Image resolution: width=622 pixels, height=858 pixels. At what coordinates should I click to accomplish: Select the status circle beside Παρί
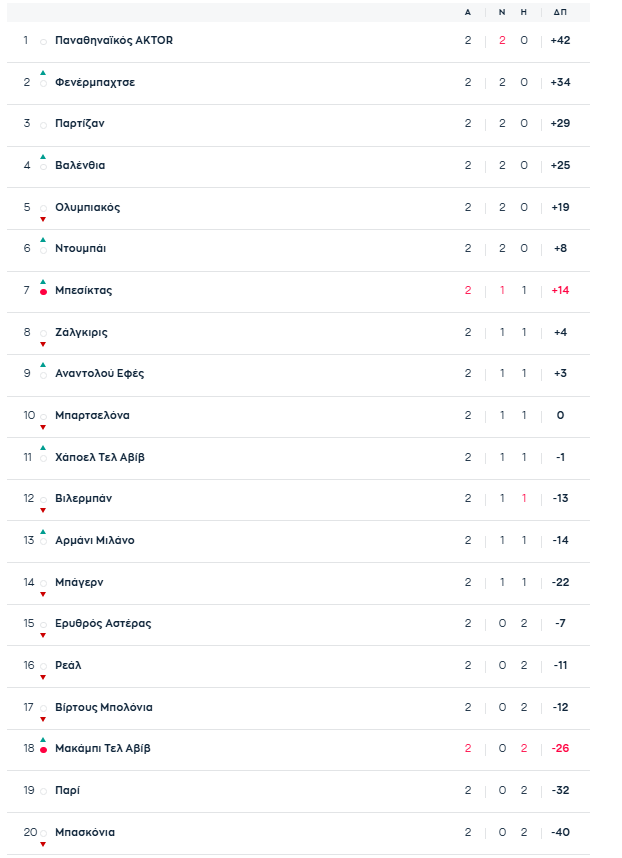click(43, 792)
